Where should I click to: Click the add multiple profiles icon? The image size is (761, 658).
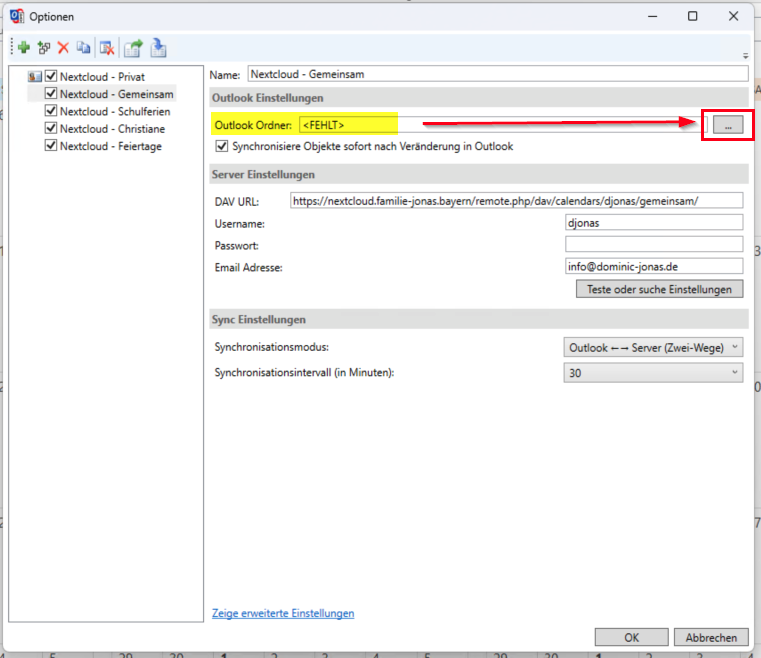click(x=44, y=48)
